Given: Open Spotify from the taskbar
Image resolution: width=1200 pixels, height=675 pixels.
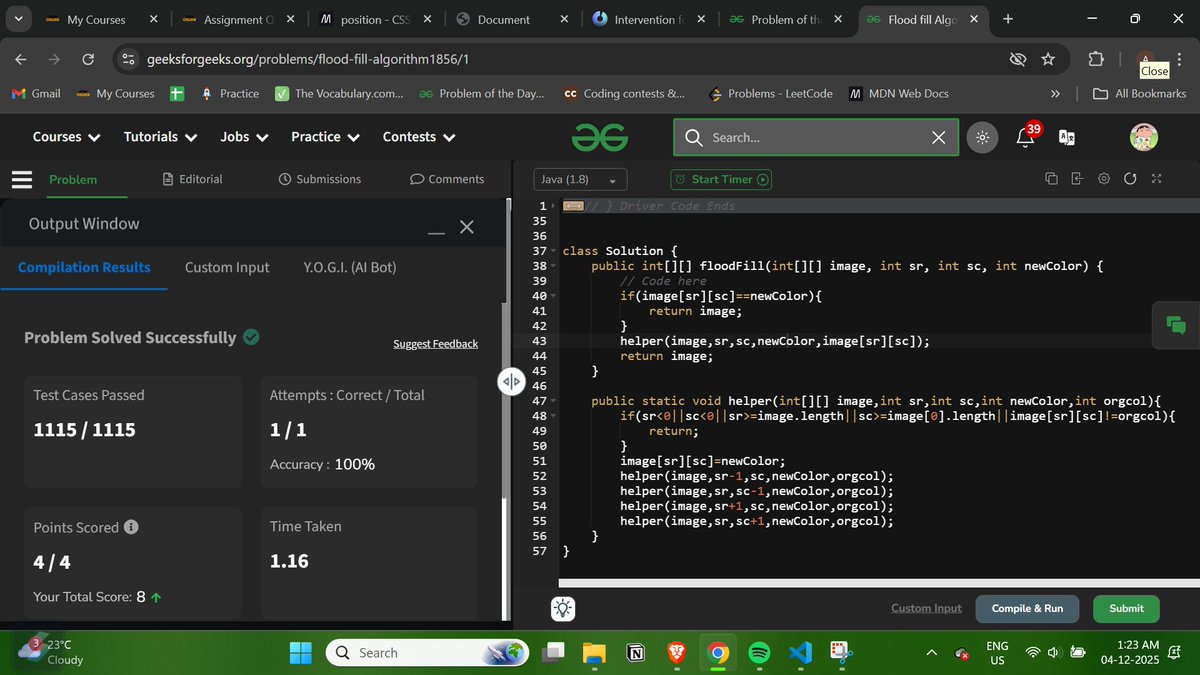Looking at the screenshot, I should [759, 653].
